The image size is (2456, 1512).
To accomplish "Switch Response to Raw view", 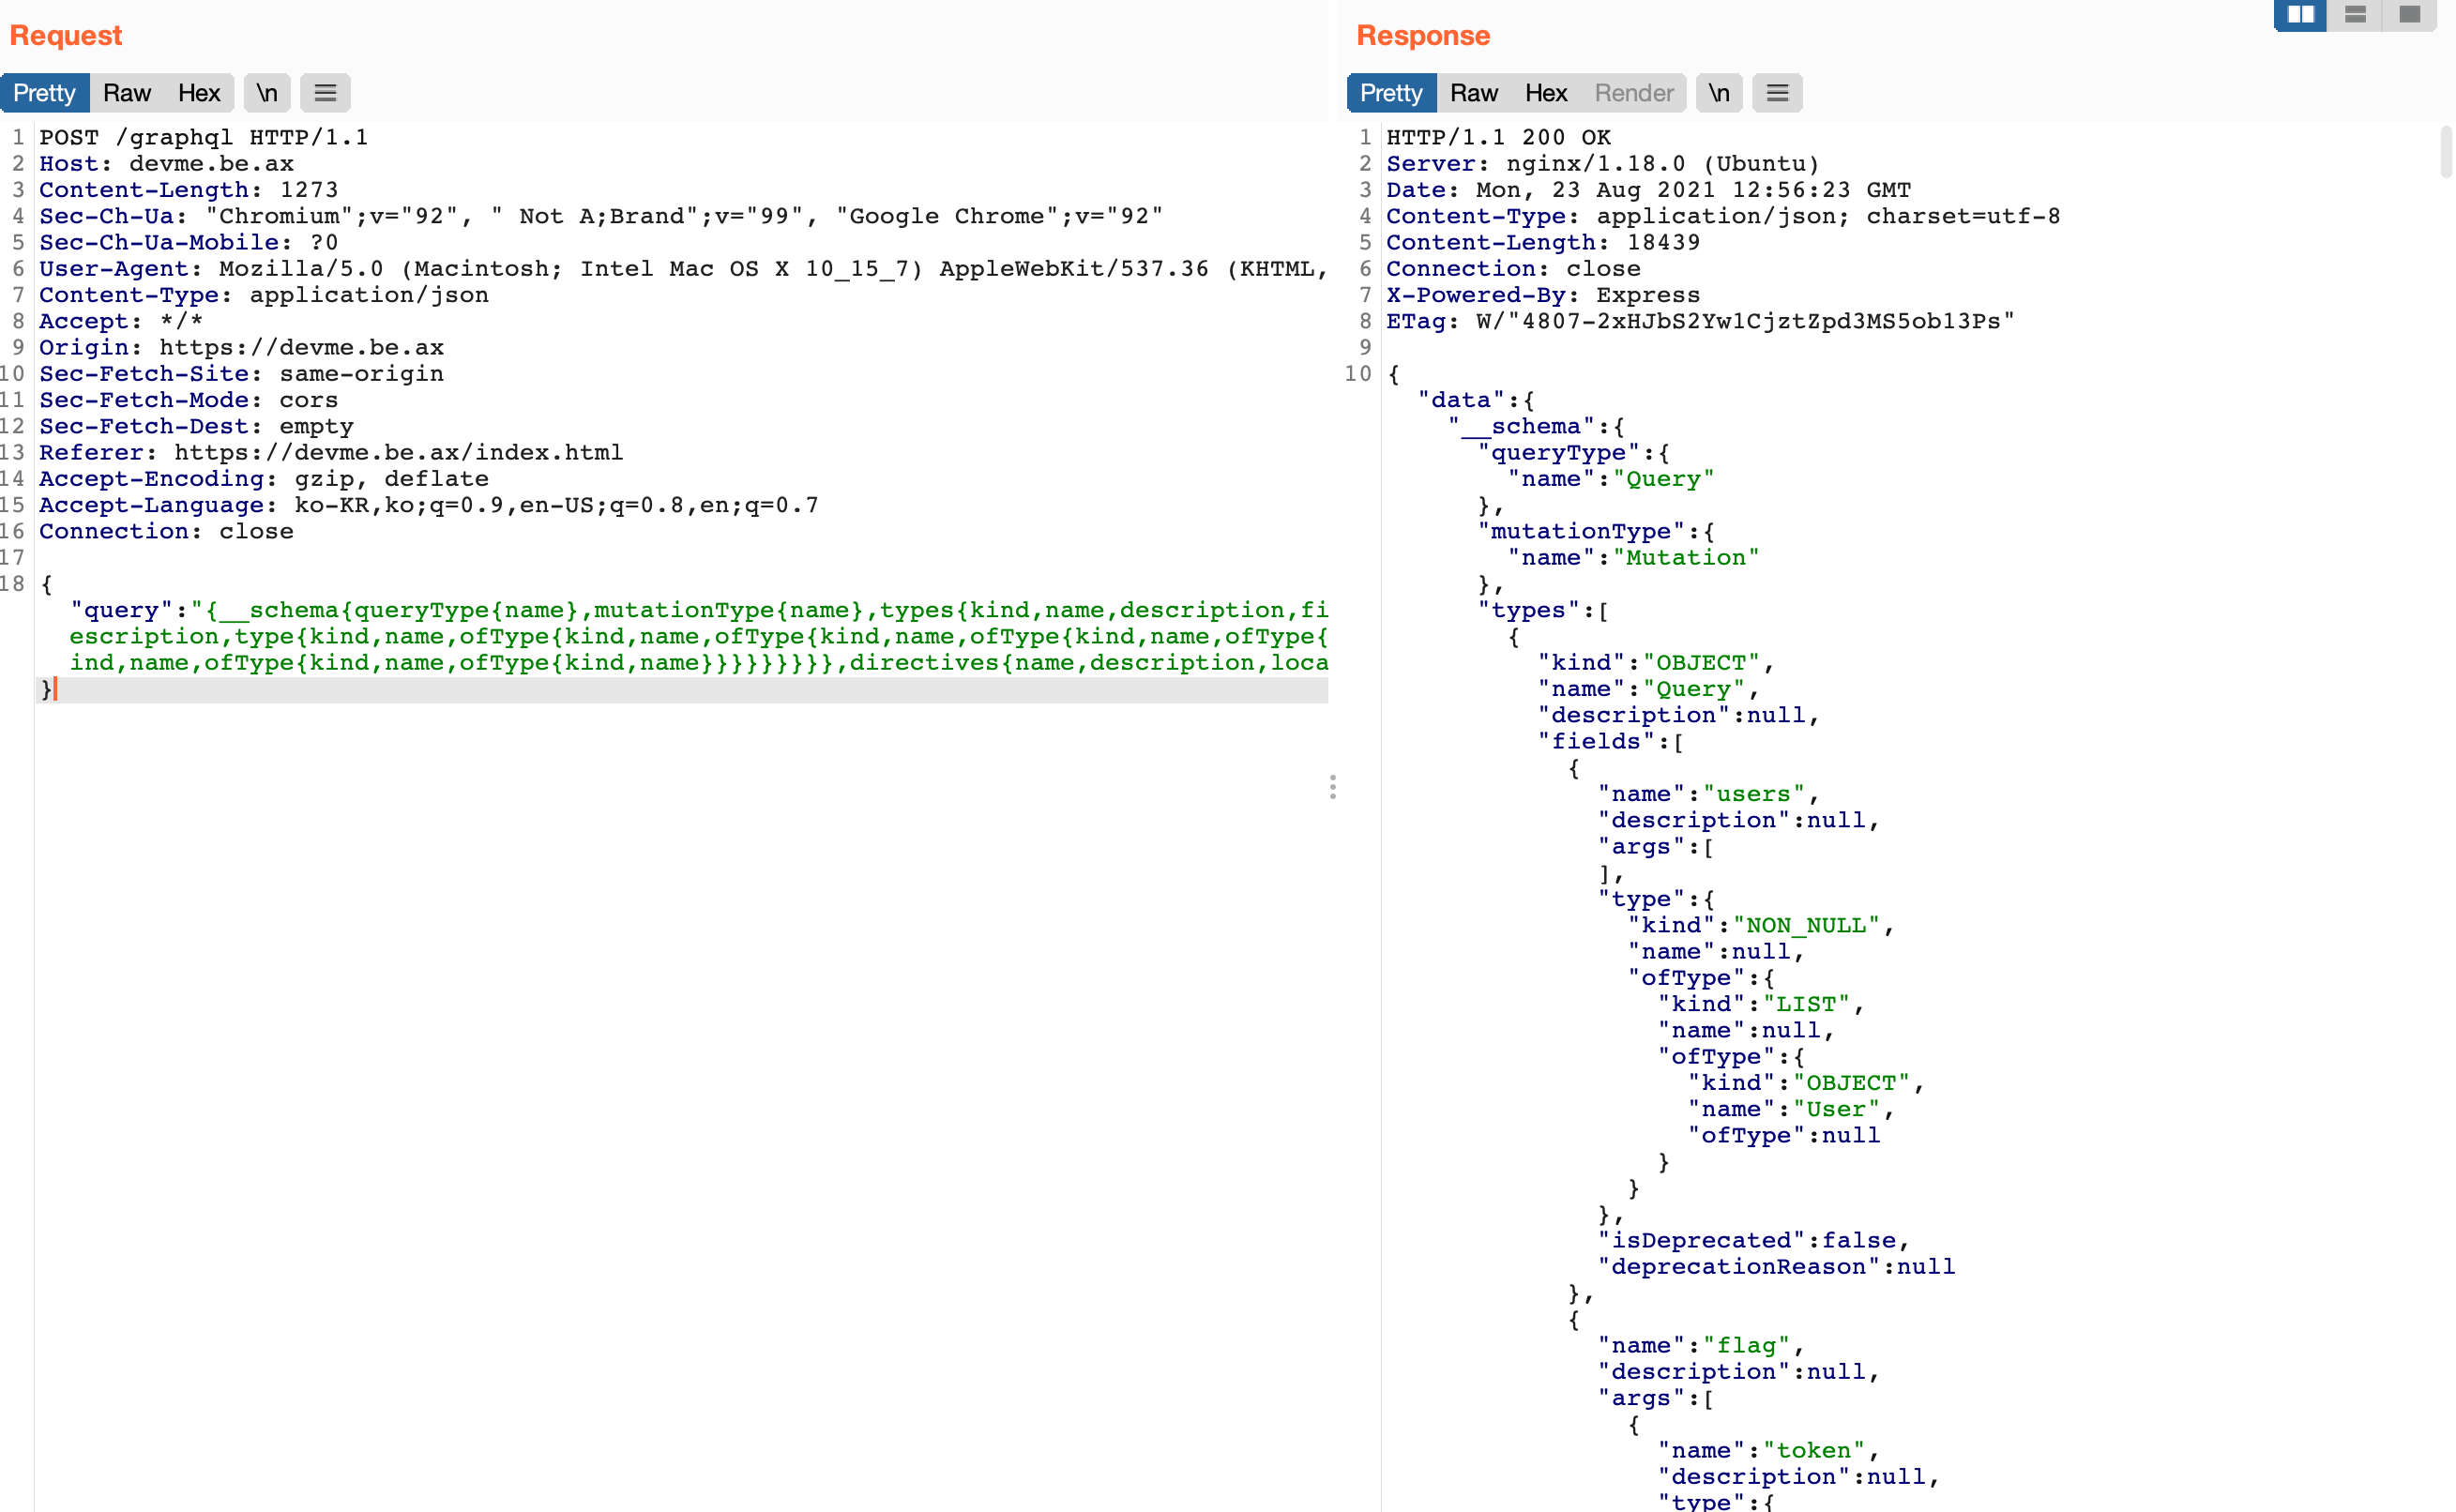I will coord(1474,93).
